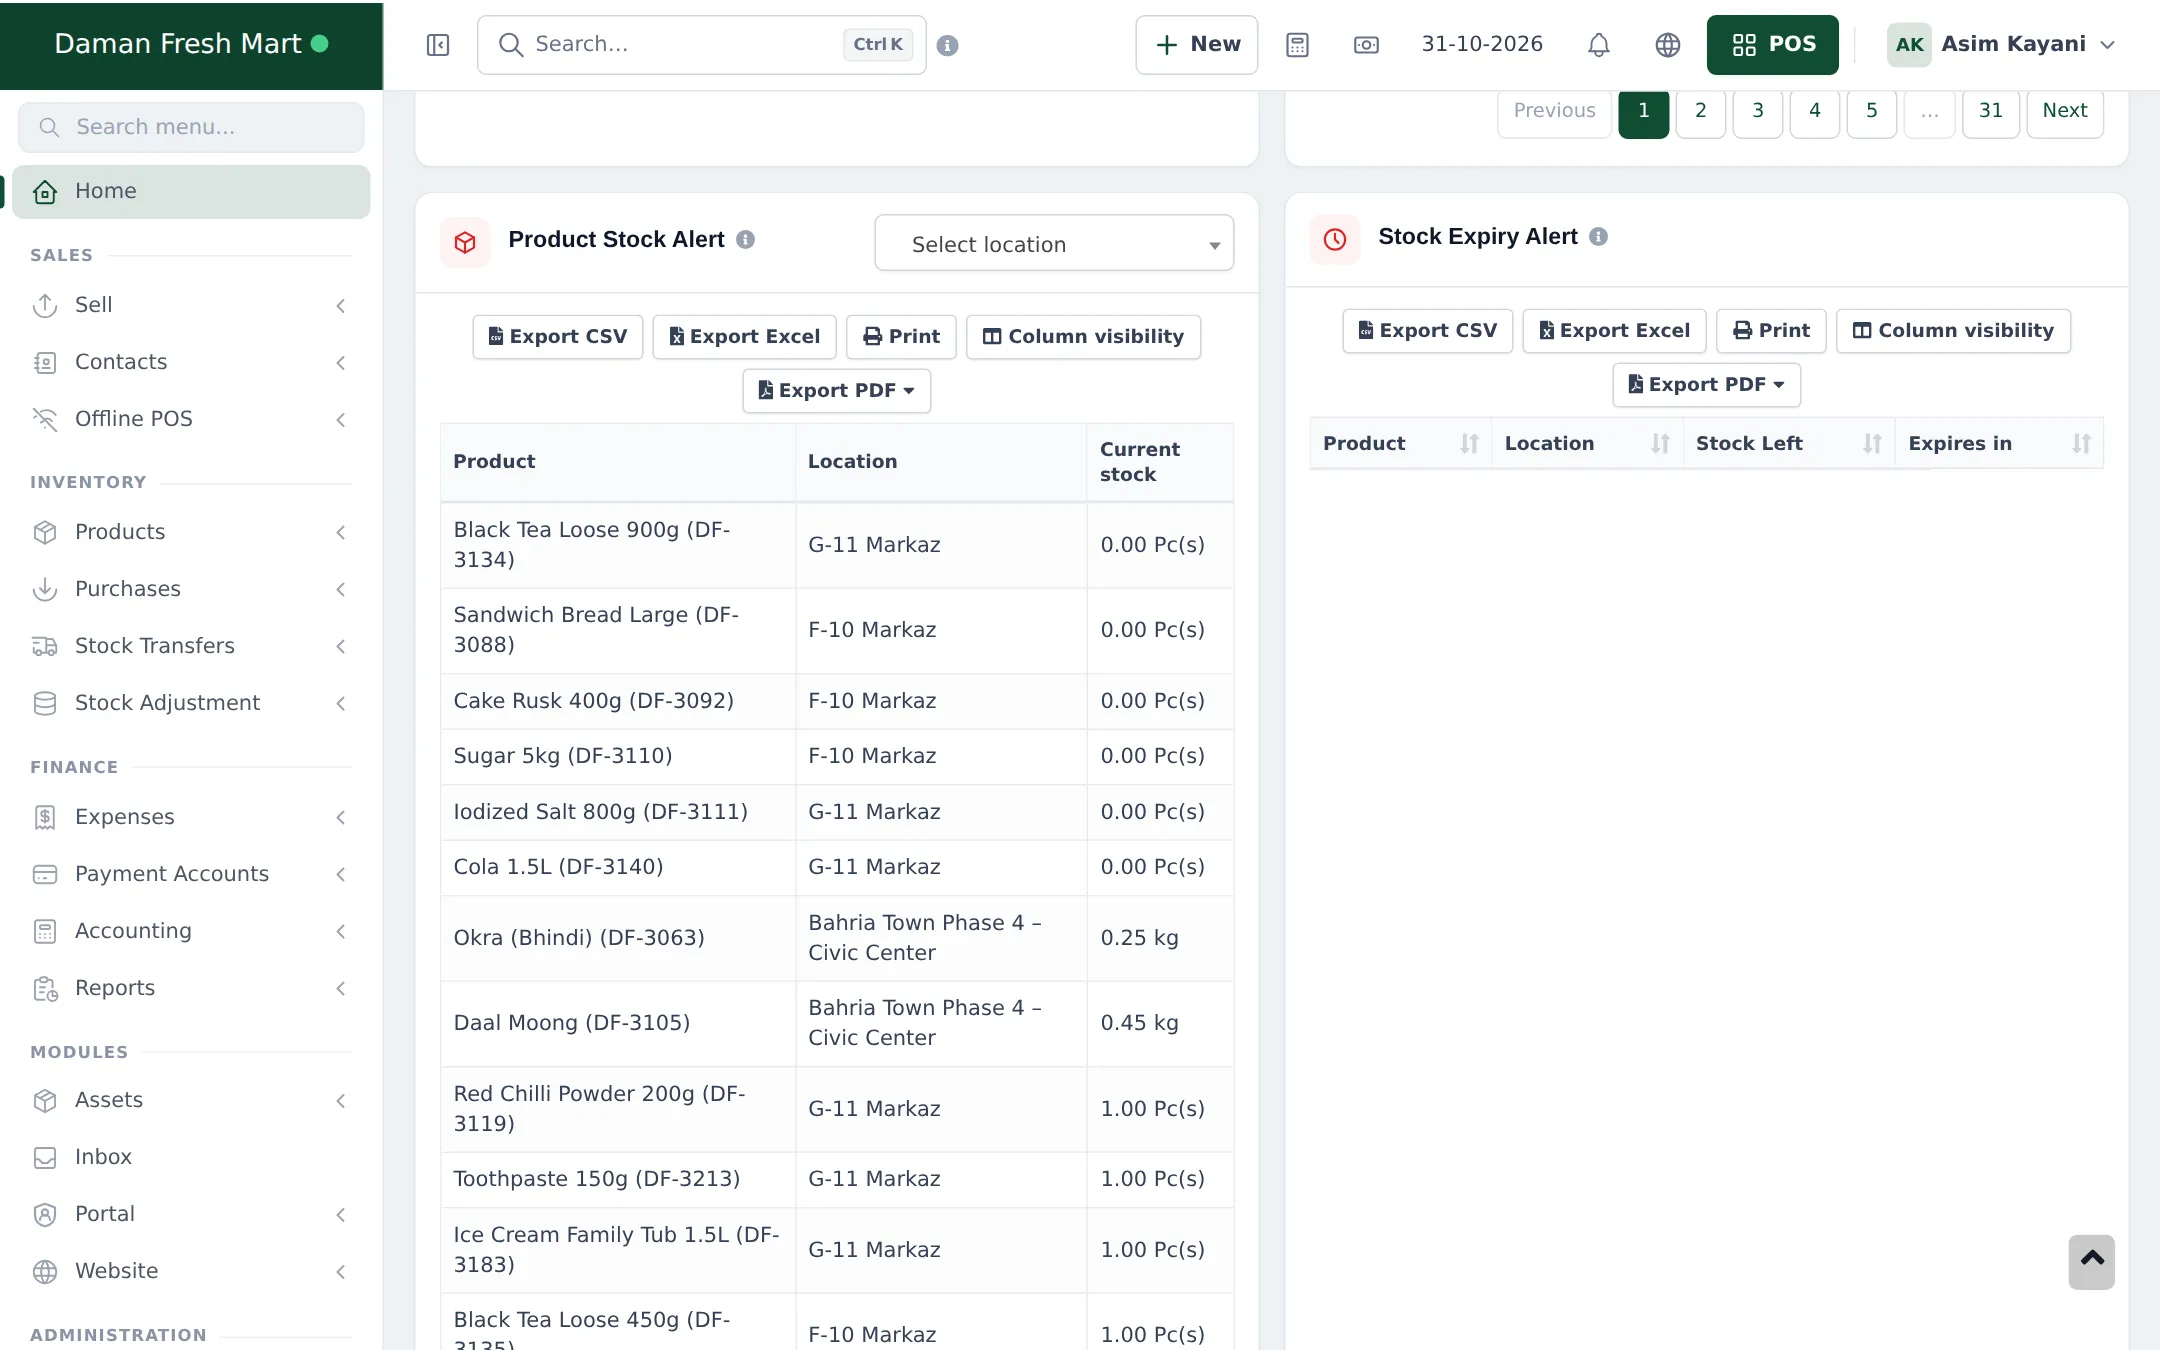Export CSV from Stock Expiry Alert
The height and width of the screenshot is (1350, 2160).
[1427, 331]
